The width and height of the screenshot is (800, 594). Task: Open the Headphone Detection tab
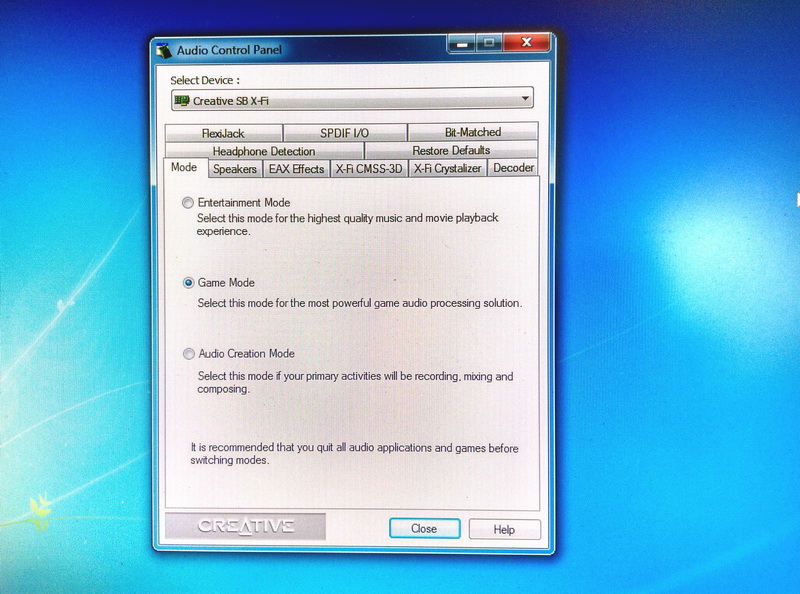[264, 151]
